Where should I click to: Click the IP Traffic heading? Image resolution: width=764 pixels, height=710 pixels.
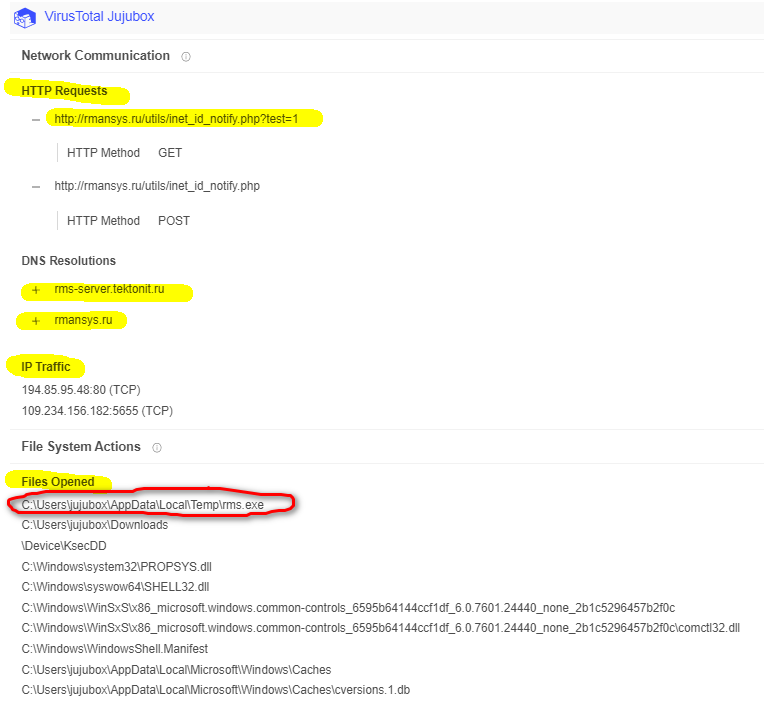point(46,367)
